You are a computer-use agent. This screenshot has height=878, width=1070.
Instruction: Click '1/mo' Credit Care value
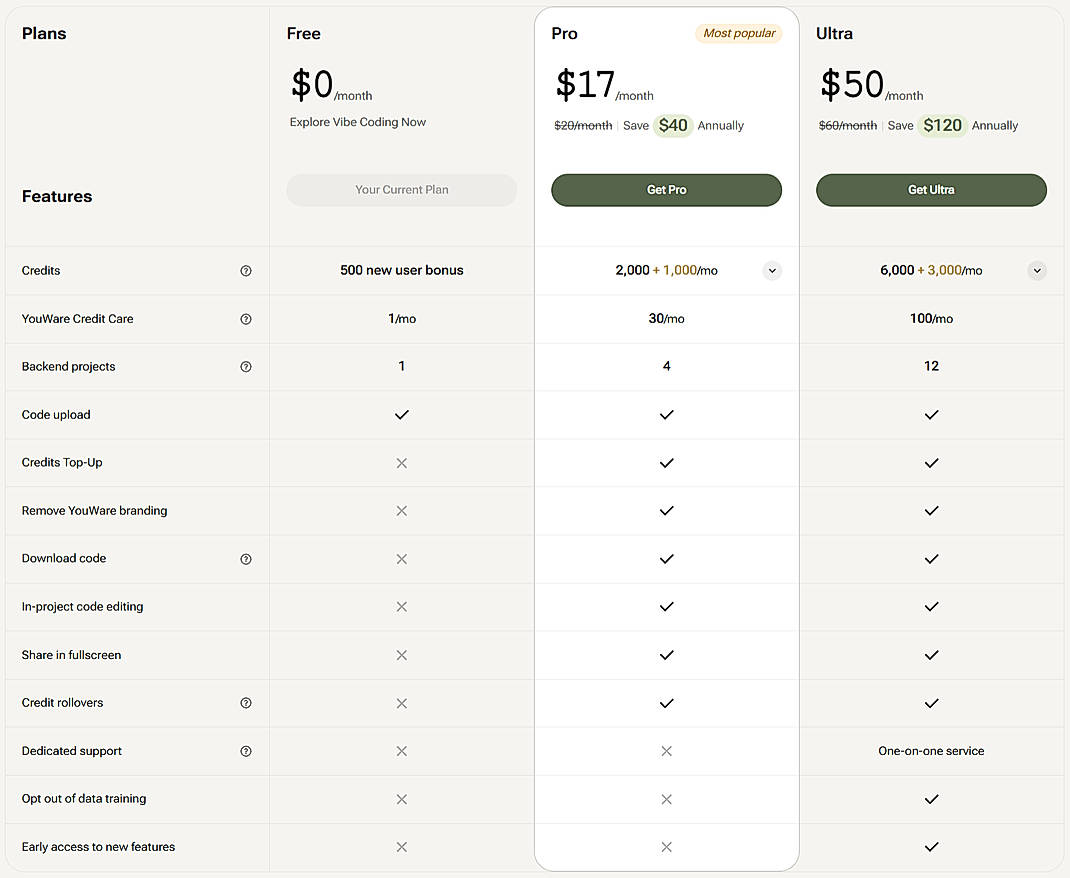coord(402,319)
